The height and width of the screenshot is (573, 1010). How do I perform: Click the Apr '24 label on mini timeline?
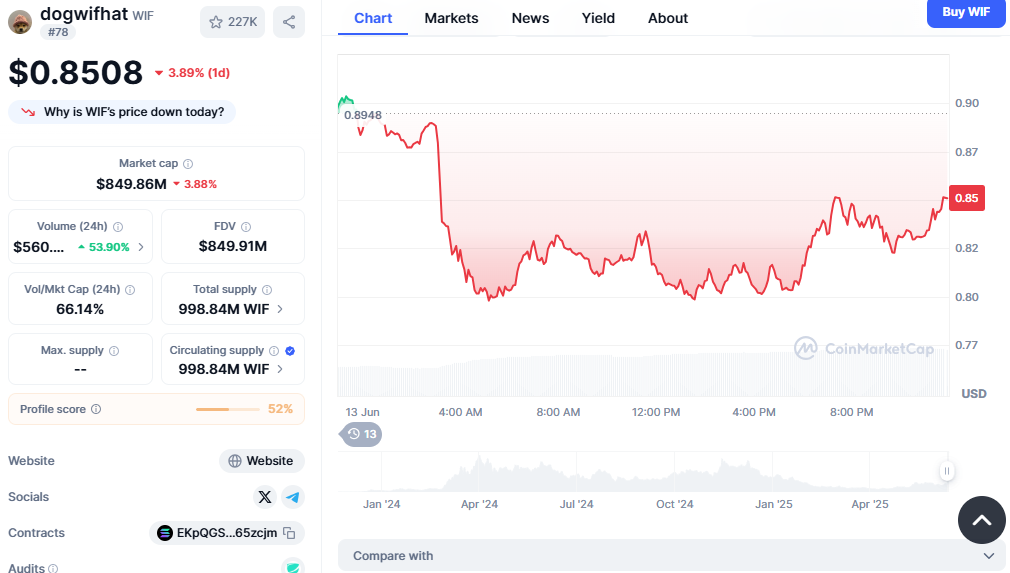coord(479,504)
